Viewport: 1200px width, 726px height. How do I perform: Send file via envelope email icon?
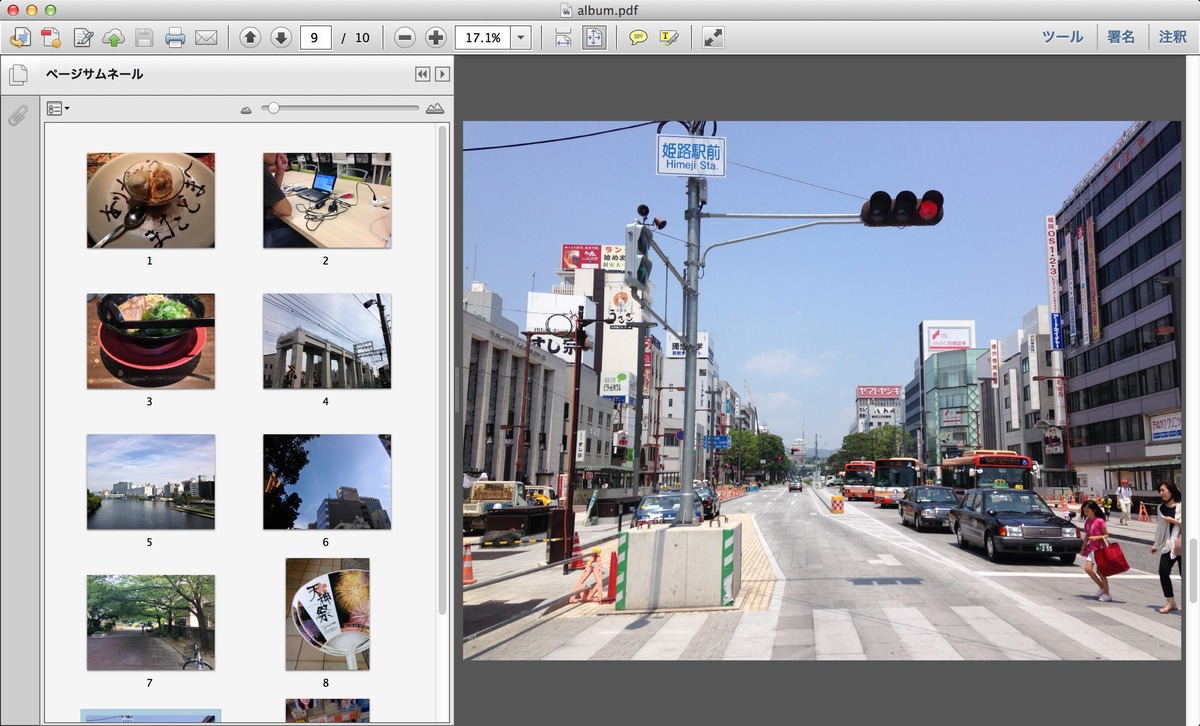(x=206, y=38)
